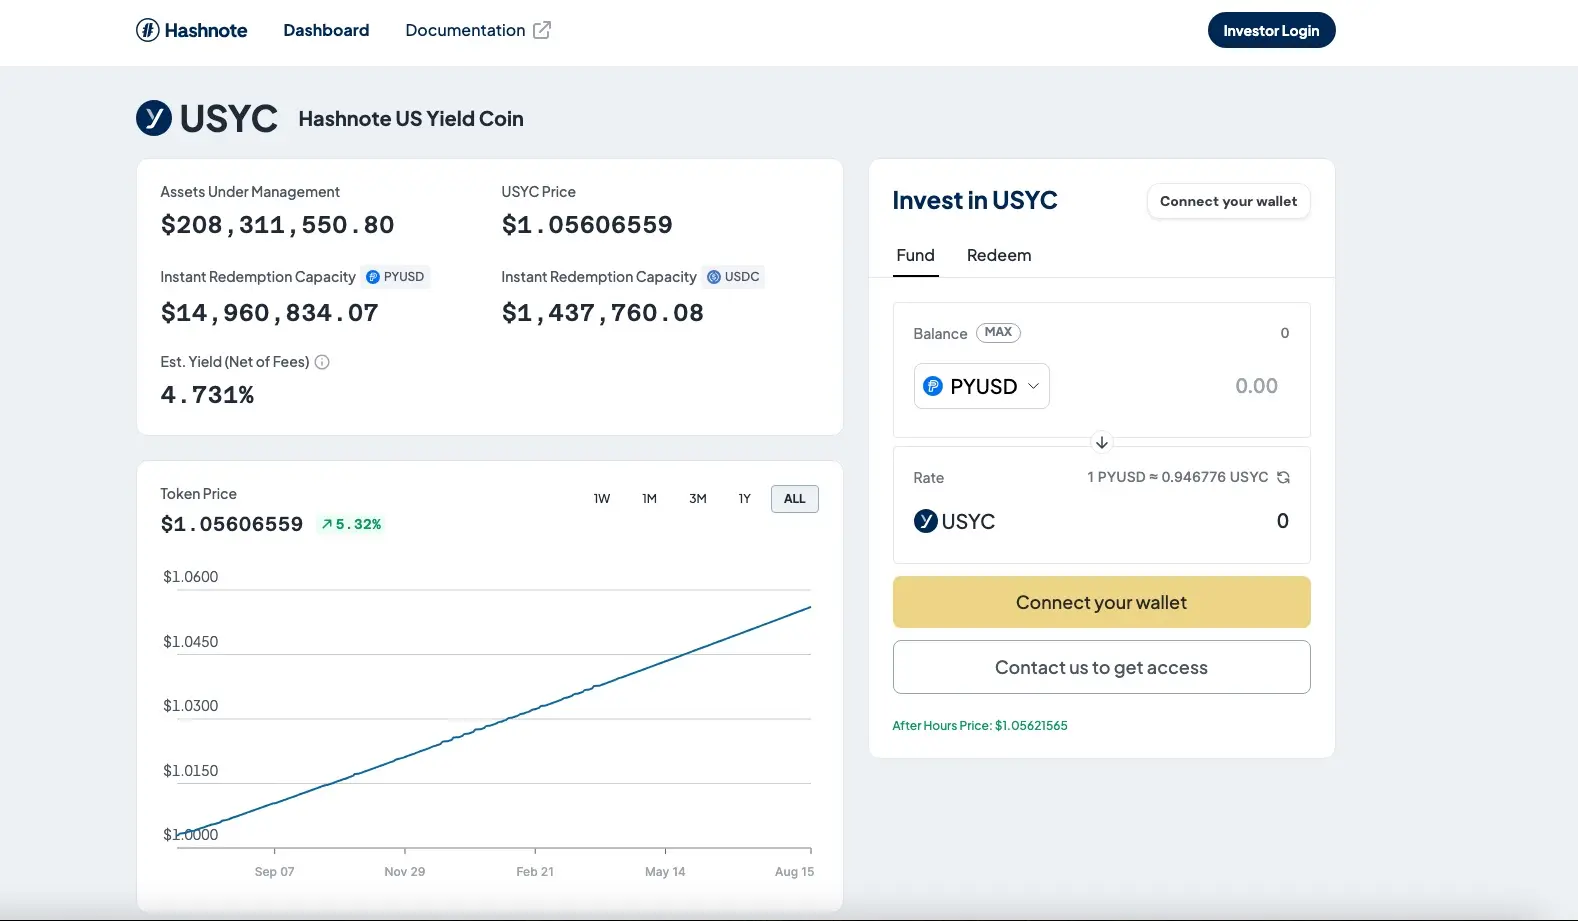Click the USDC icon in redemption capacity badge
The width and height of the screenshot is (1578, 921).
[714, 277]
